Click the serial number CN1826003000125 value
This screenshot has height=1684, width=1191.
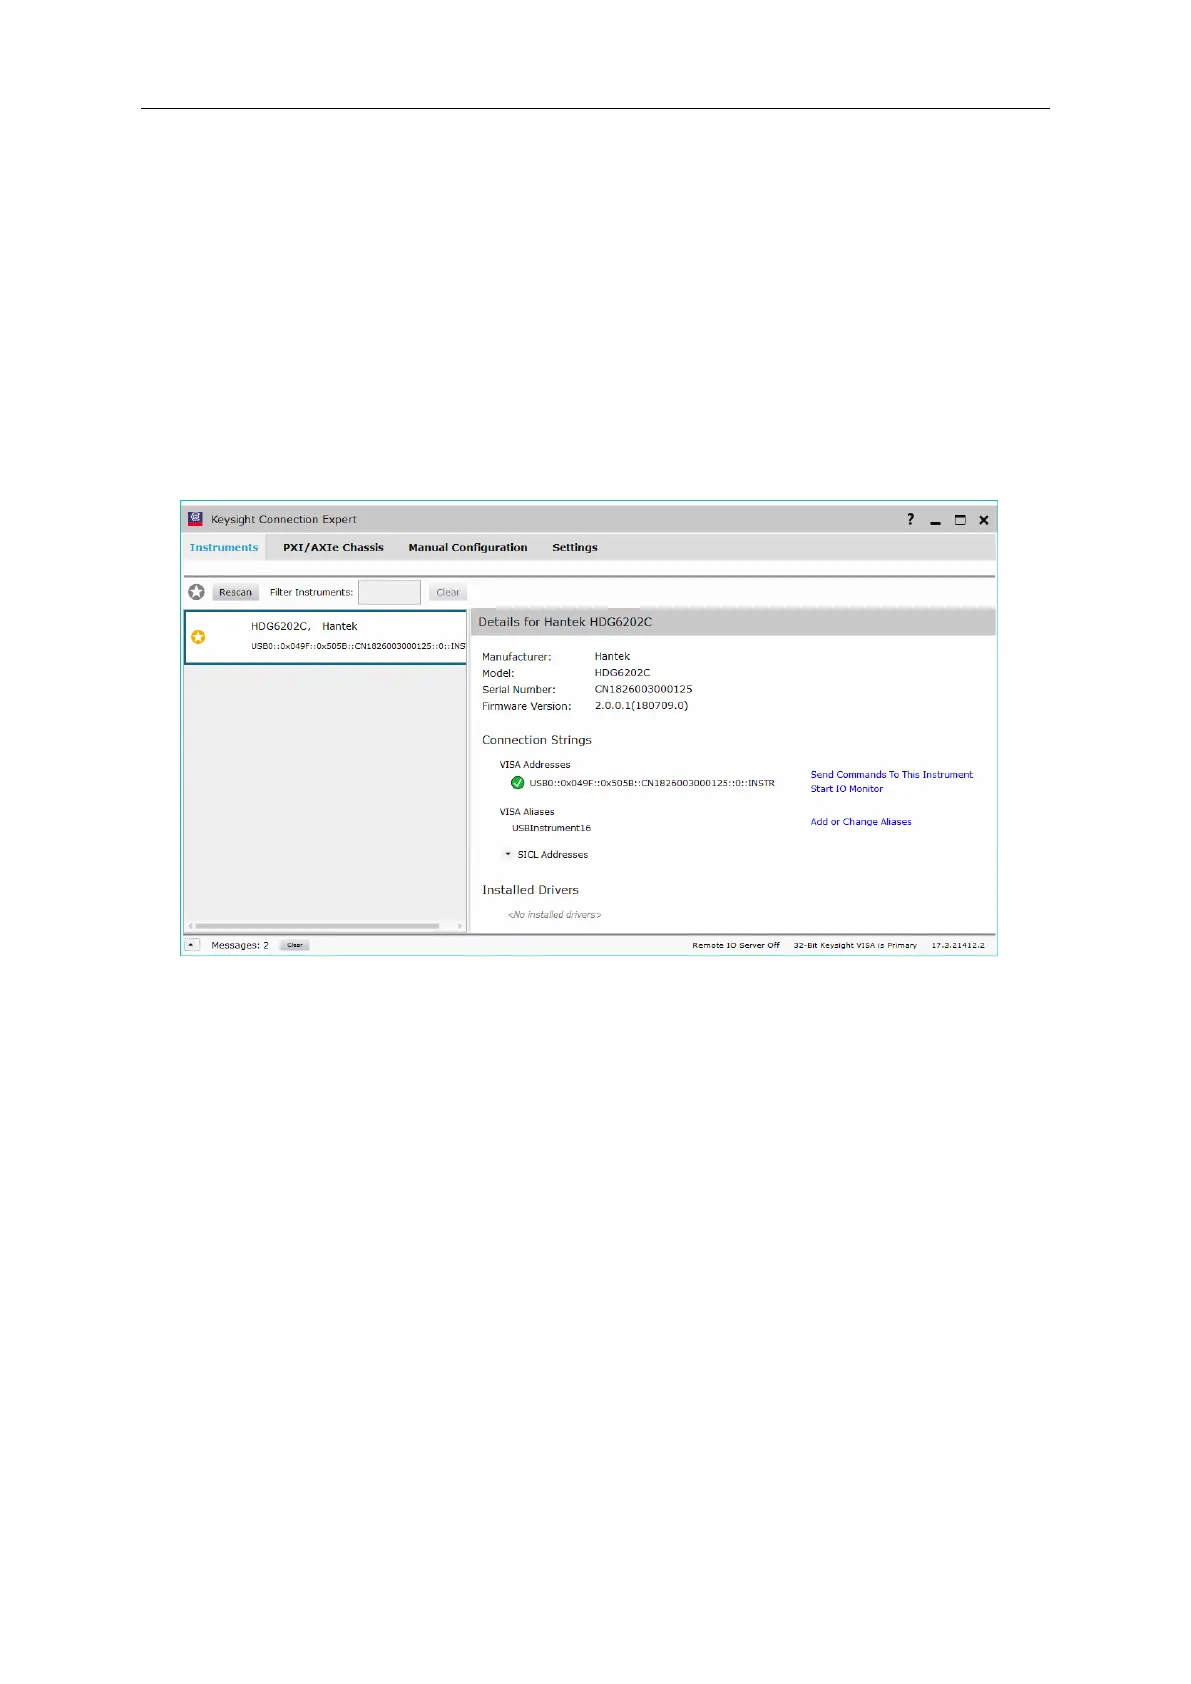644,689
